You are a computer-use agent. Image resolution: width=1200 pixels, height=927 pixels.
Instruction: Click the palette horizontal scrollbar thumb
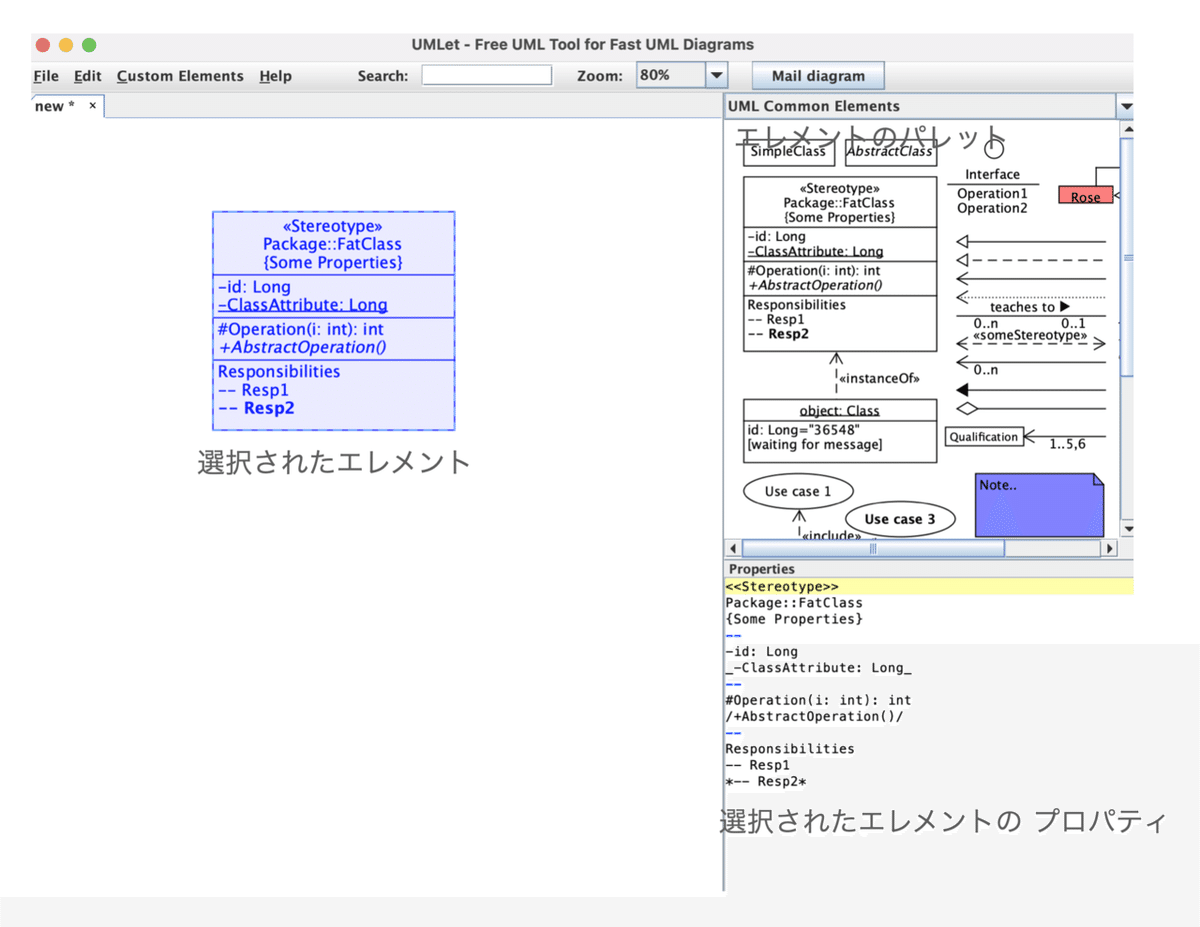[873, 548]
